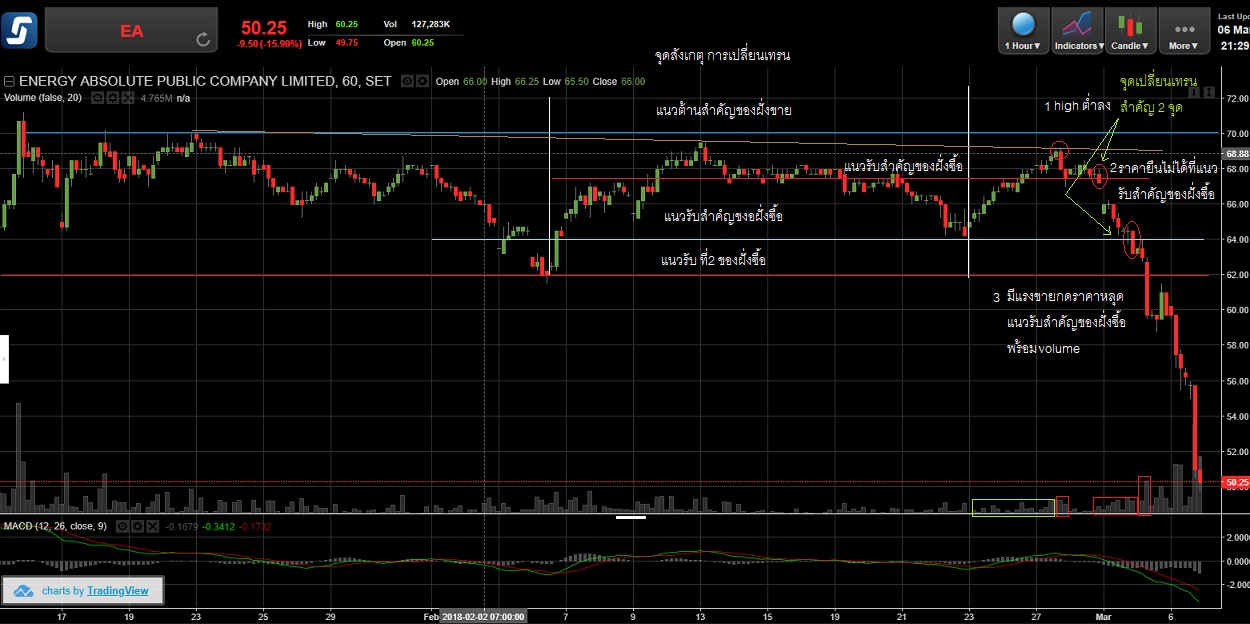Open Energy Absolute series settings gear

(x=423, y=82)
